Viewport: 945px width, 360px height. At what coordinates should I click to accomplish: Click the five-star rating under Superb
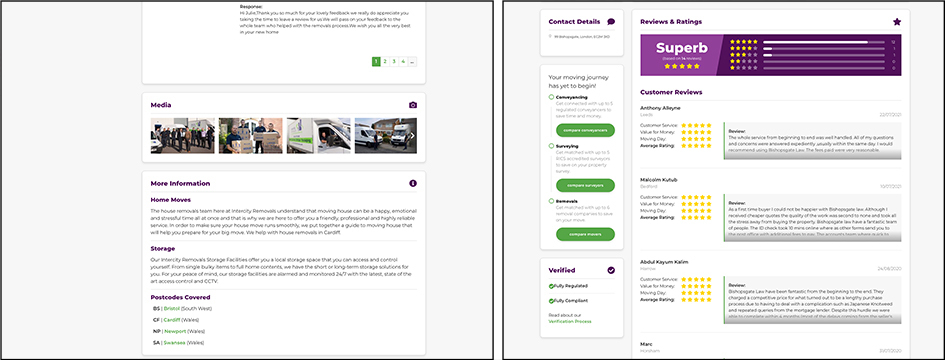click(682, 66)
